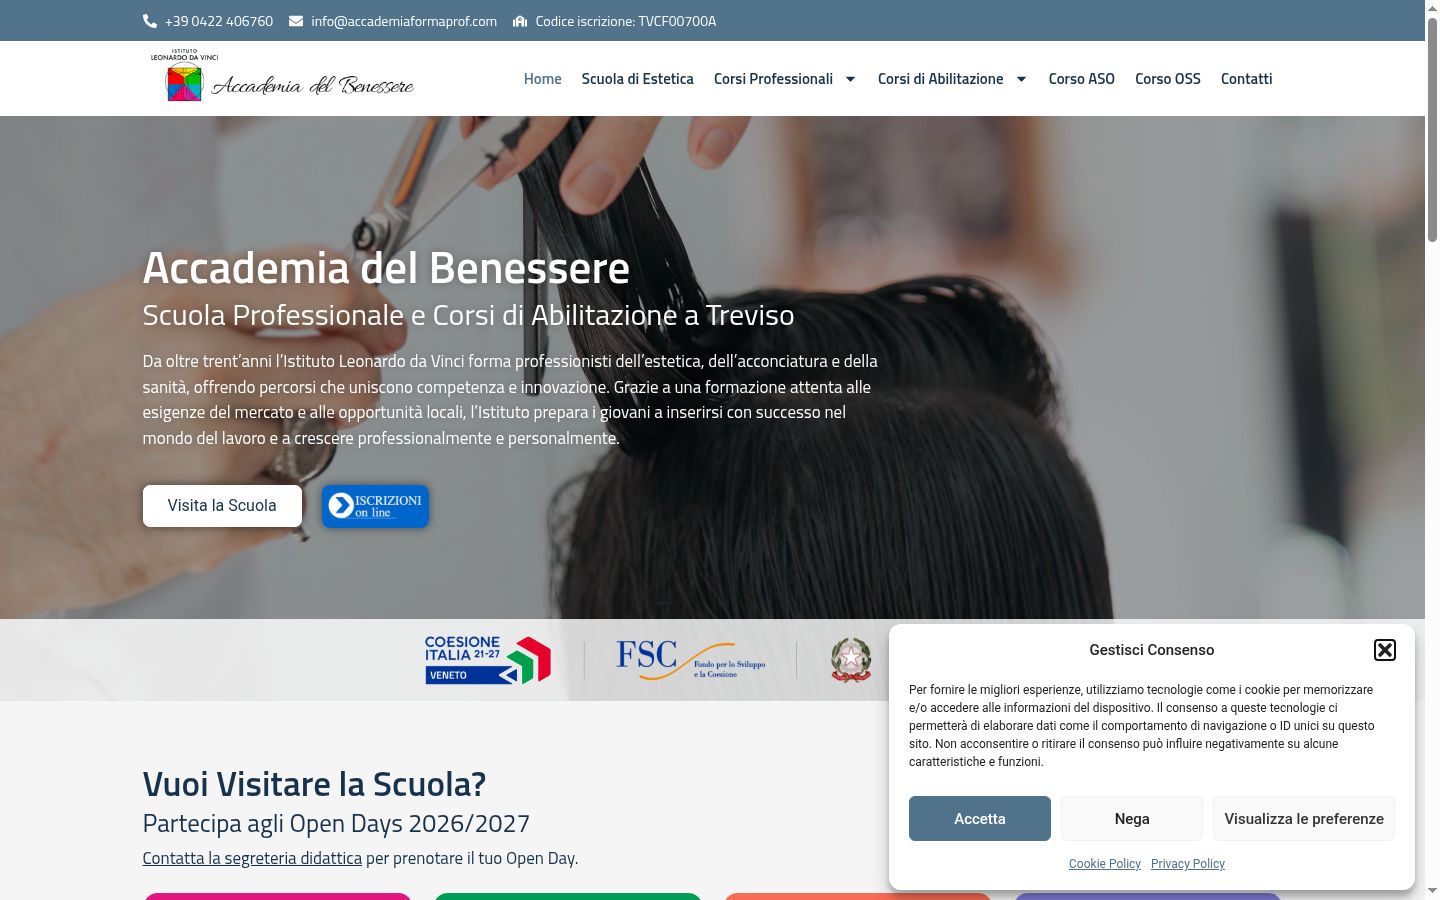This screenshot has height=900, width=1440.
Task: Accept cookies with the Accetta button
Action: tap(980, 819)
